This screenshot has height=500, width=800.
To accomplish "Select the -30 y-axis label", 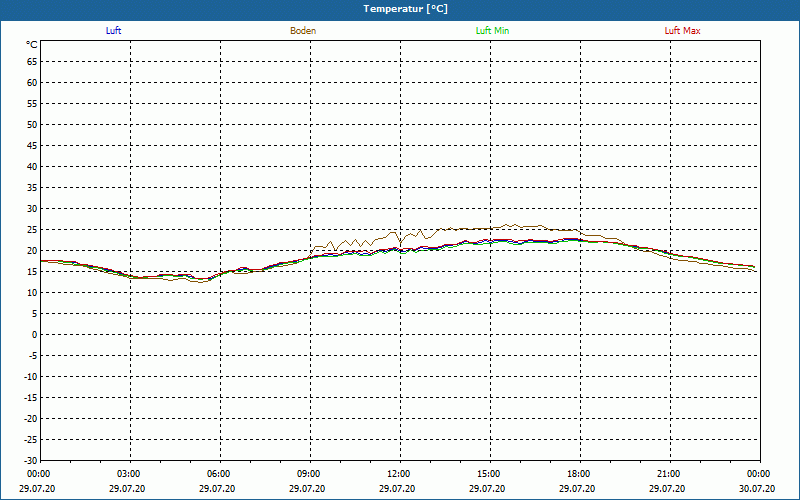I will click(x=31, y=461).
